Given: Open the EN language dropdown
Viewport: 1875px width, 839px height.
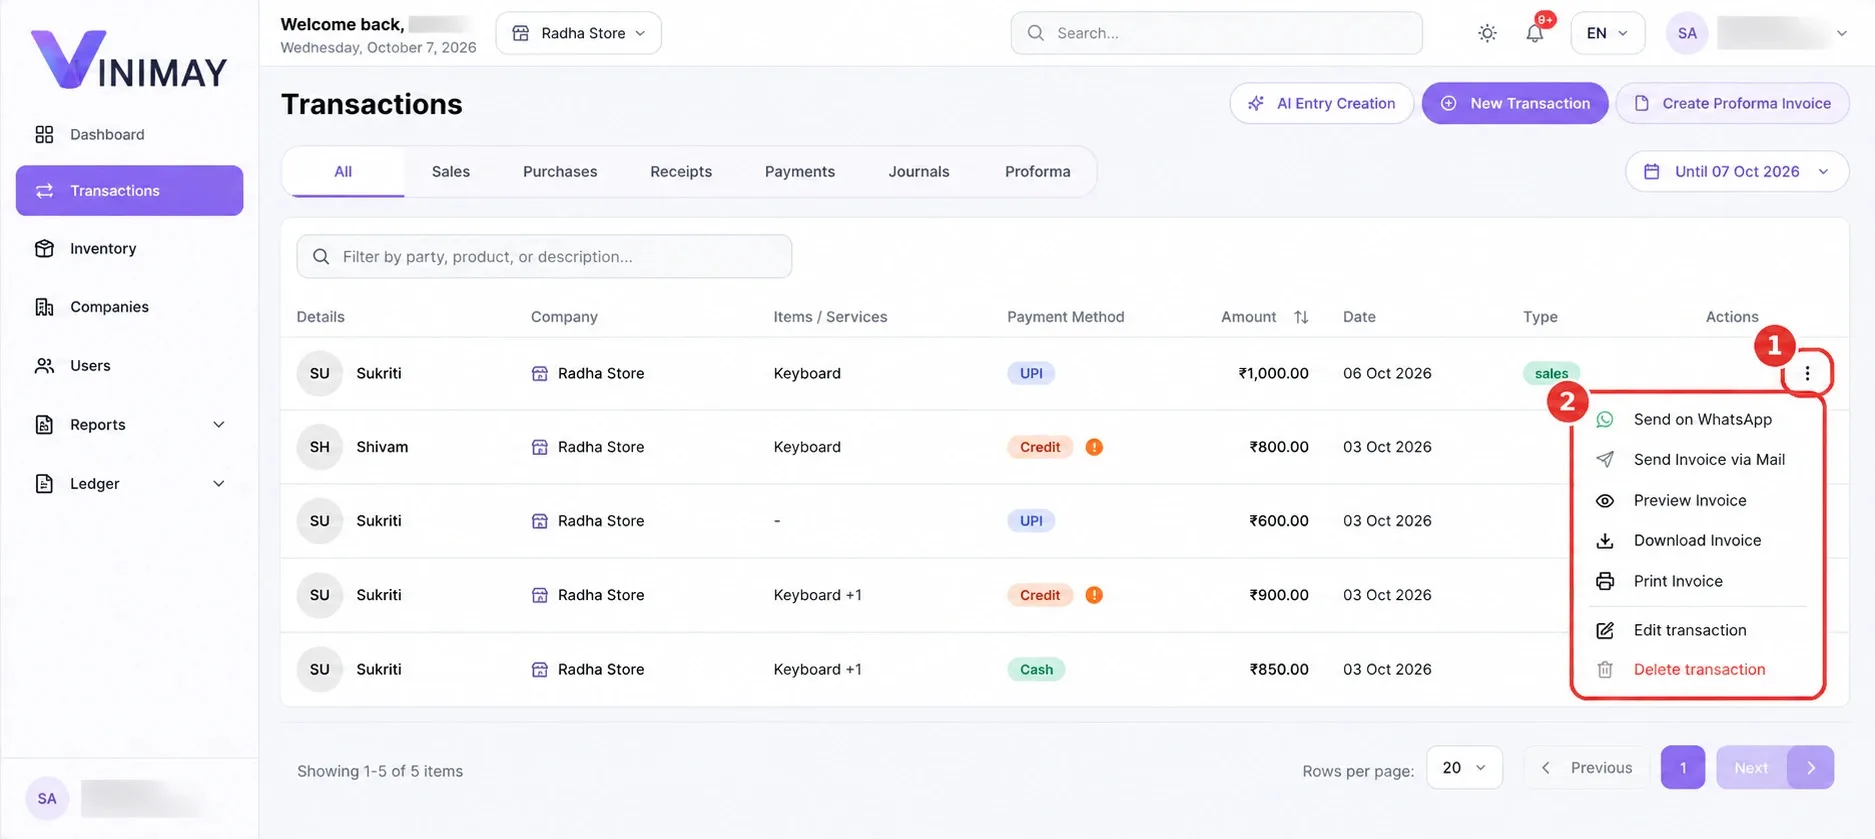Looking at the screenshot, I should point(1607,33).
